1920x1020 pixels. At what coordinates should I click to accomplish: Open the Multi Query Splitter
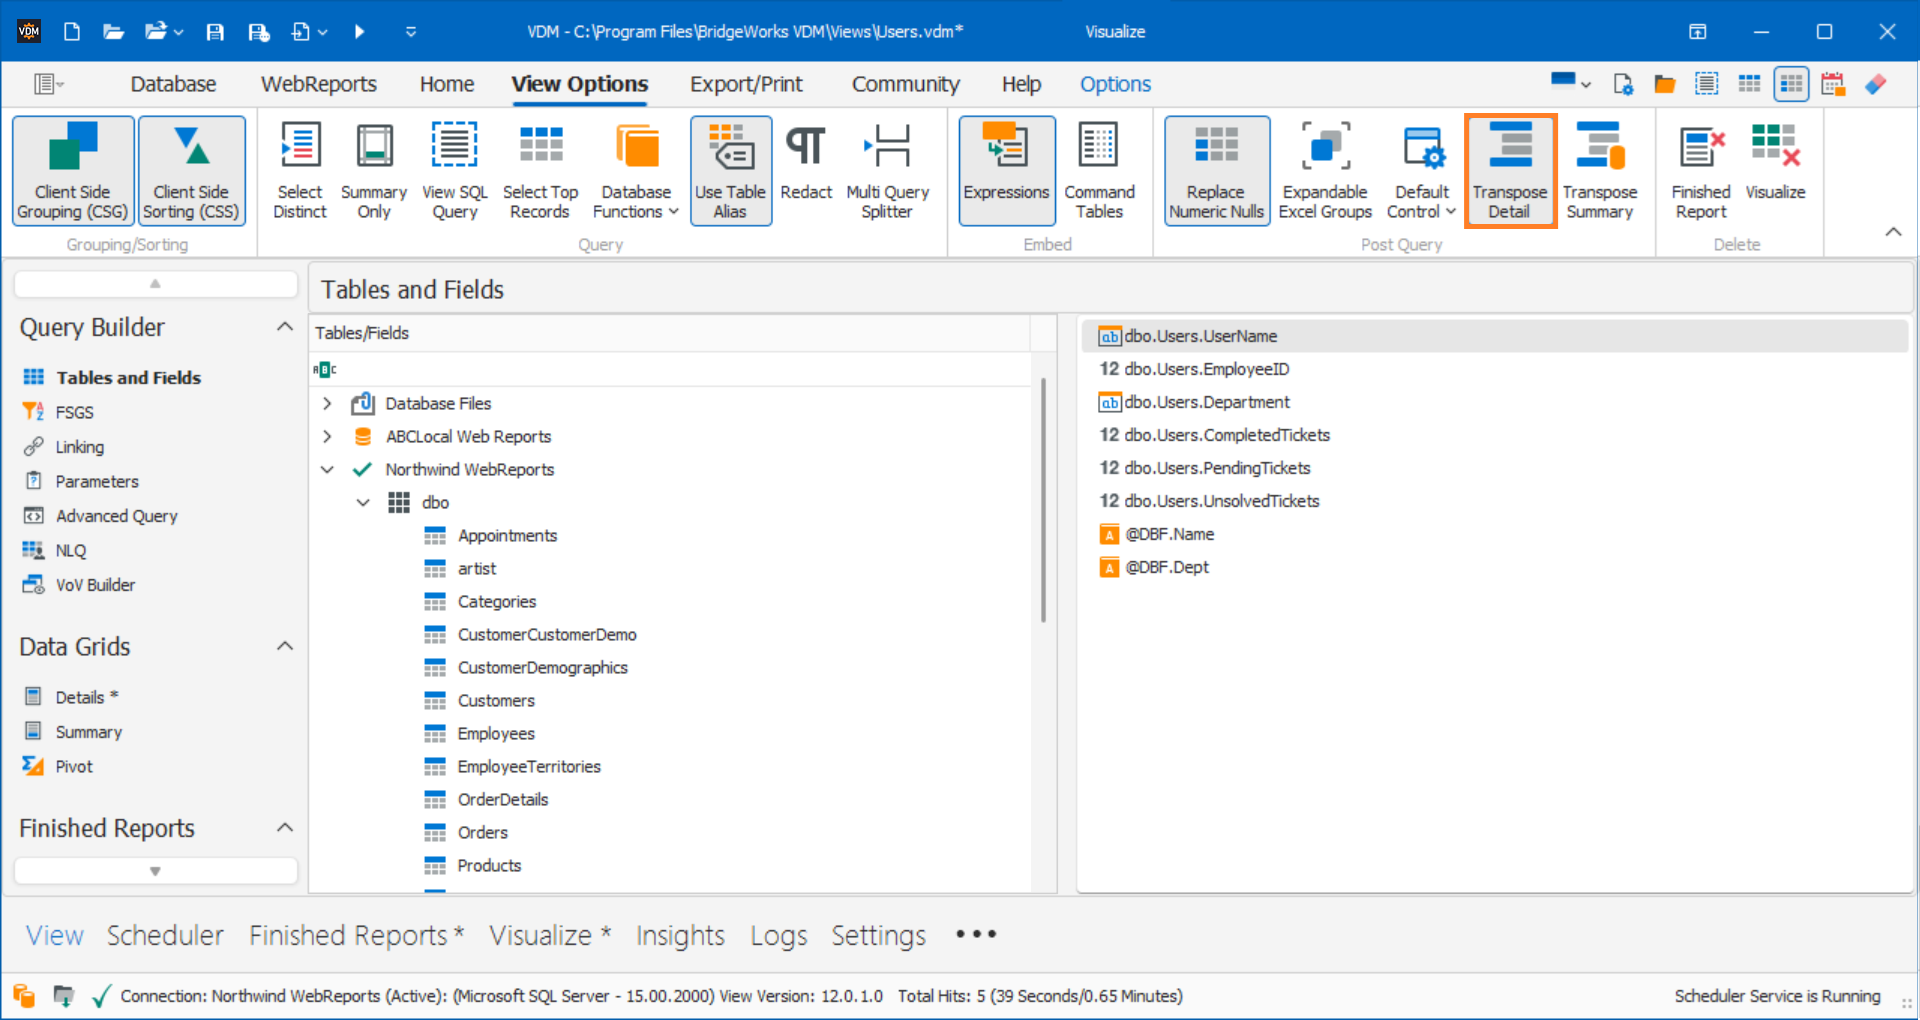point(888,170)
